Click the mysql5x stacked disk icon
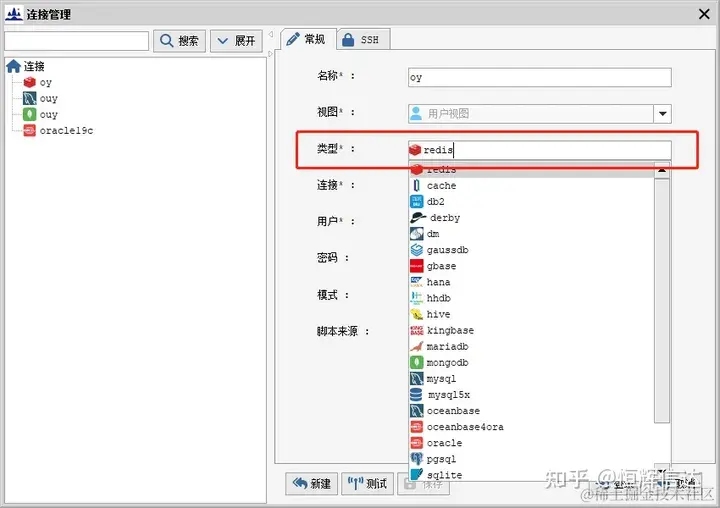 [416, 395]
